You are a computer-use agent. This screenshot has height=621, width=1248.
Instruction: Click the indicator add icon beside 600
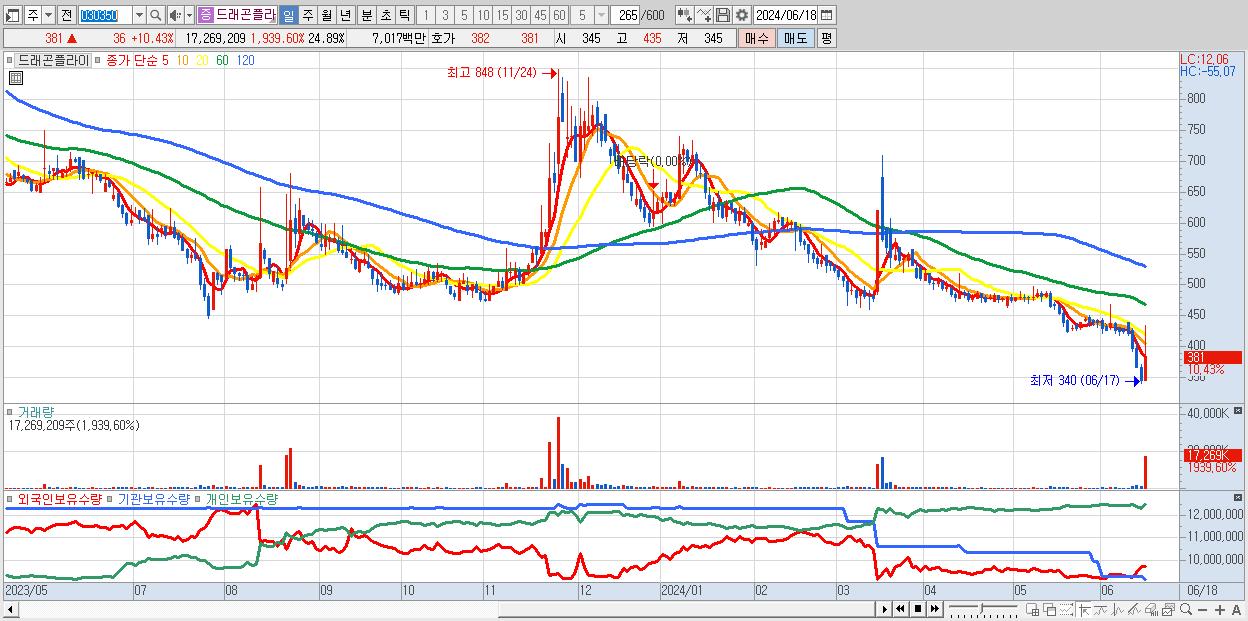(x=684, y=15)
